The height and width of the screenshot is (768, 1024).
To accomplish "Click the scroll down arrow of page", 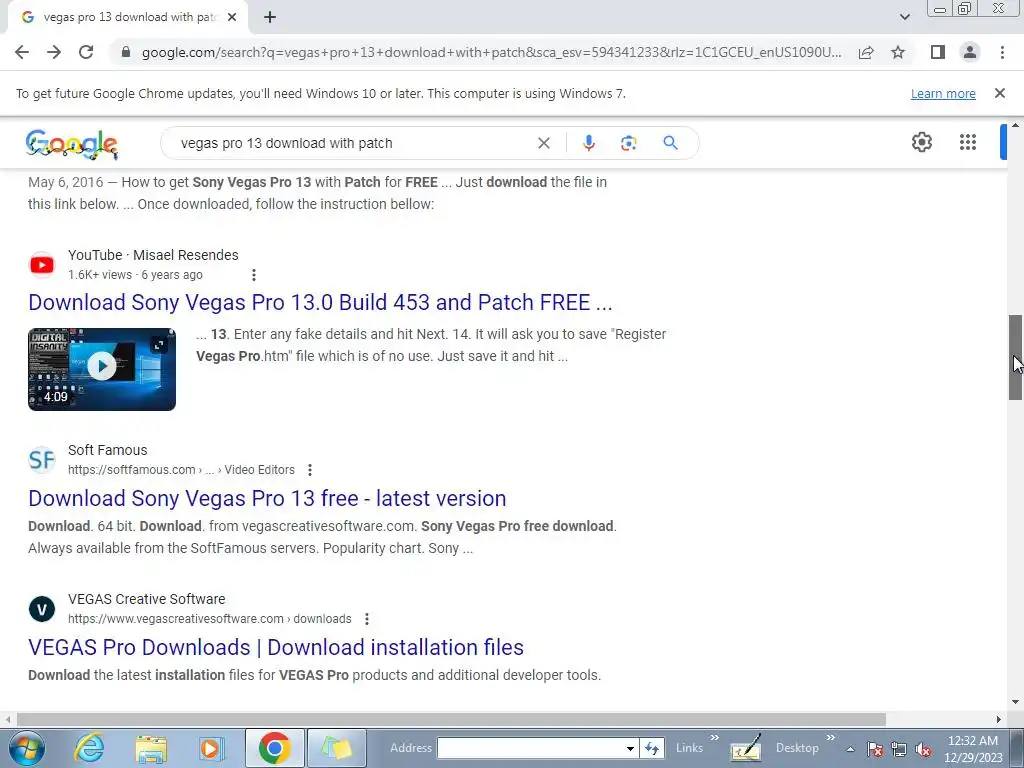I will [1015, 703].
